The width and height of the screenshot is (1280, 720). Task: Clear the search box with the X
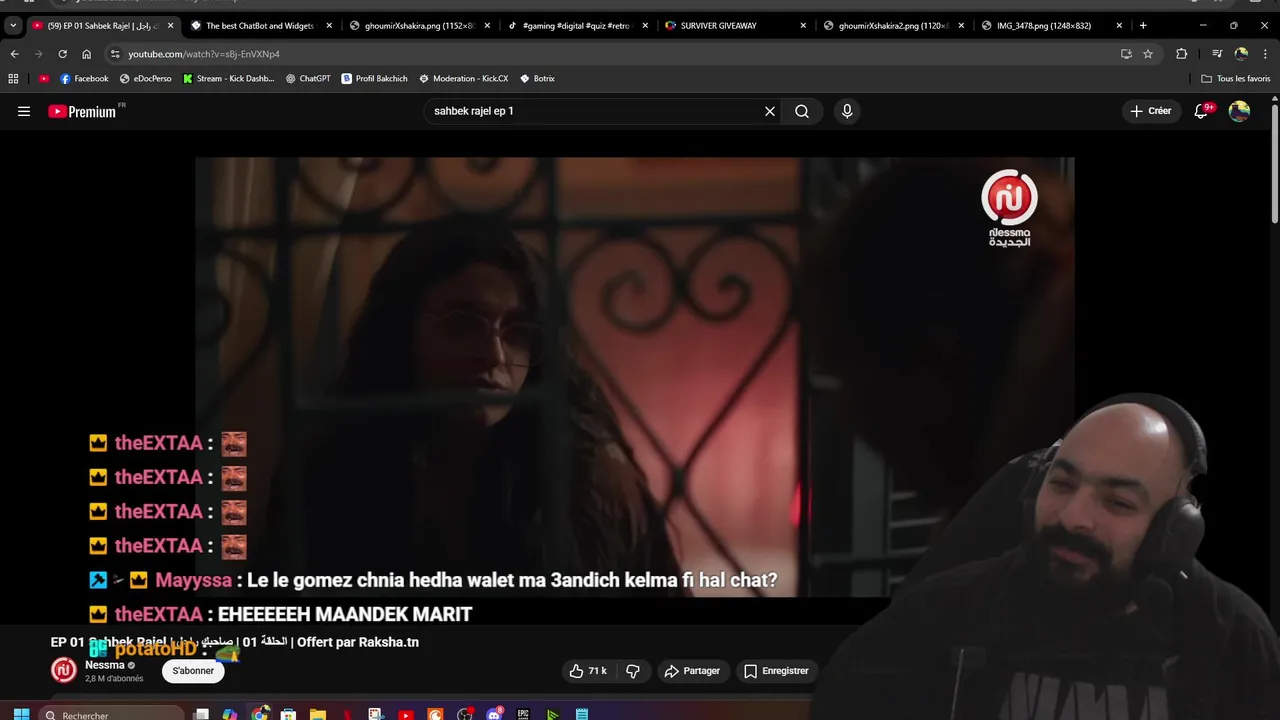click(770, 111)
